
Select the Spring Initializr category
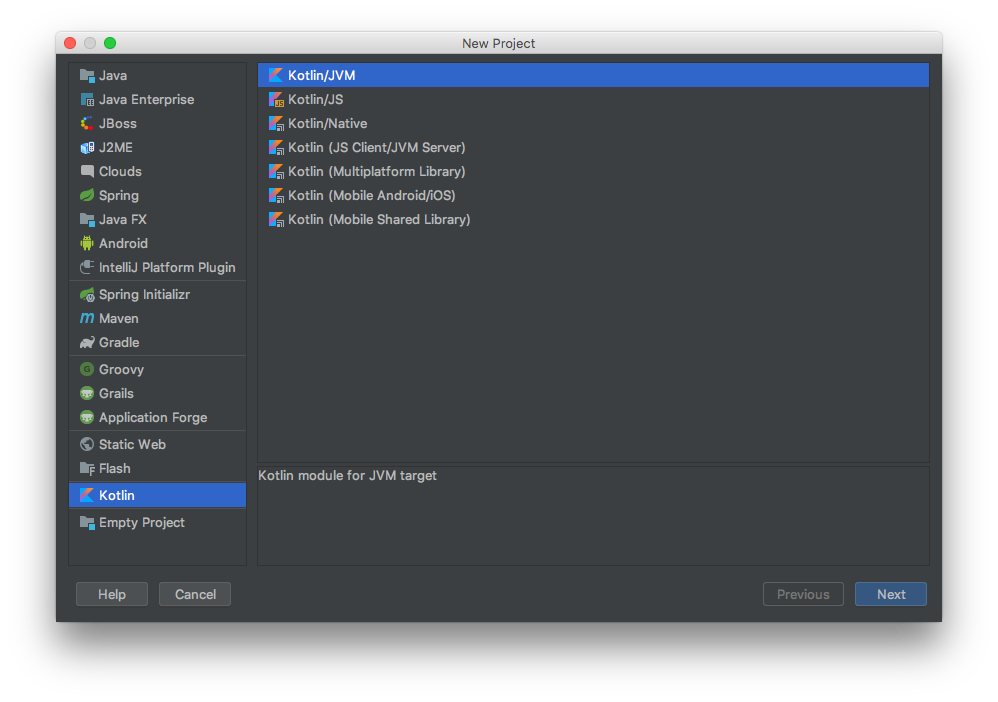[x=157, y=295]
